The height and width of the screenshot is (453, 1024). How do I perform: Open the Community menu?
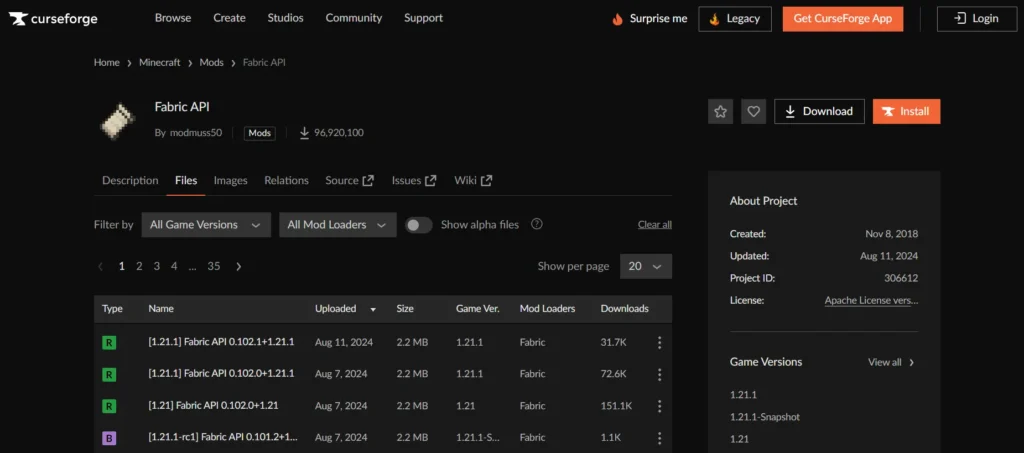click(x=354, y=18)
